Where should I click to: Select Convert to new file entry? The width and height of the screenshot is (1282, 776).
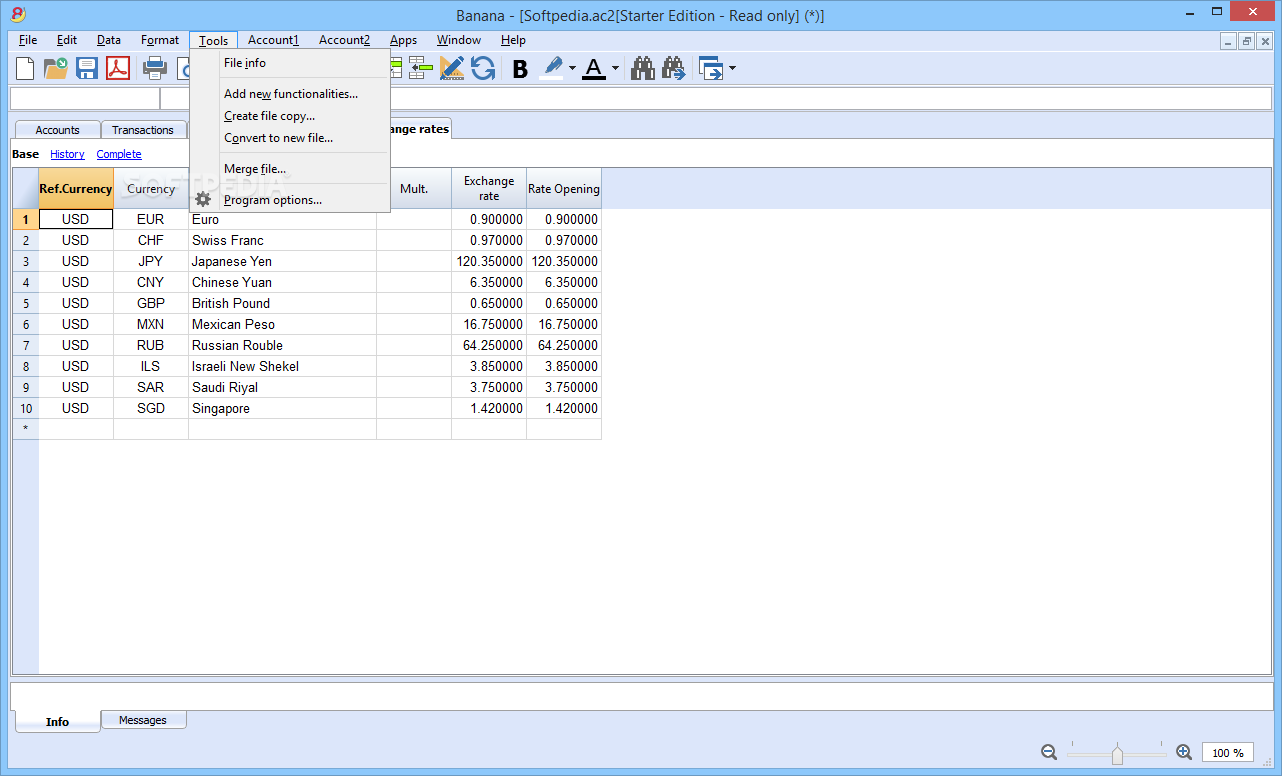pos(290,138)
